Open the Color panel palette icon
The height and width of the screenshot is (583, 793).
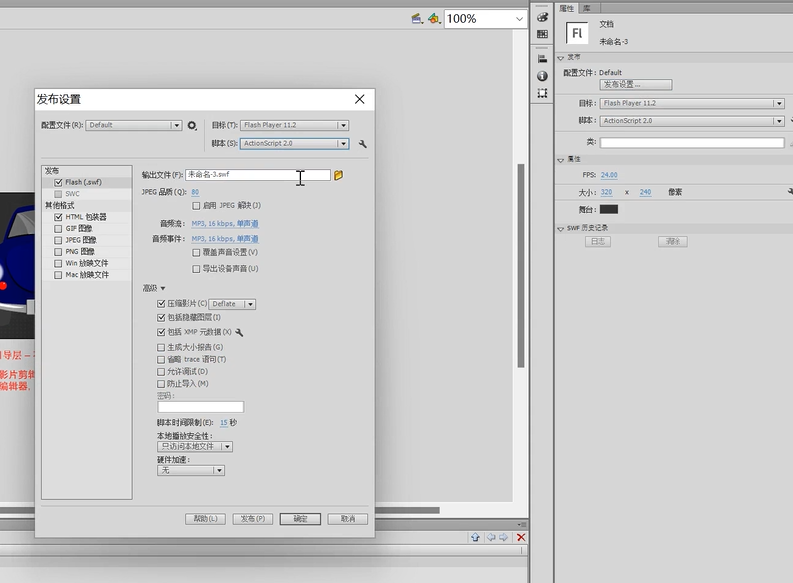point(542,17)
